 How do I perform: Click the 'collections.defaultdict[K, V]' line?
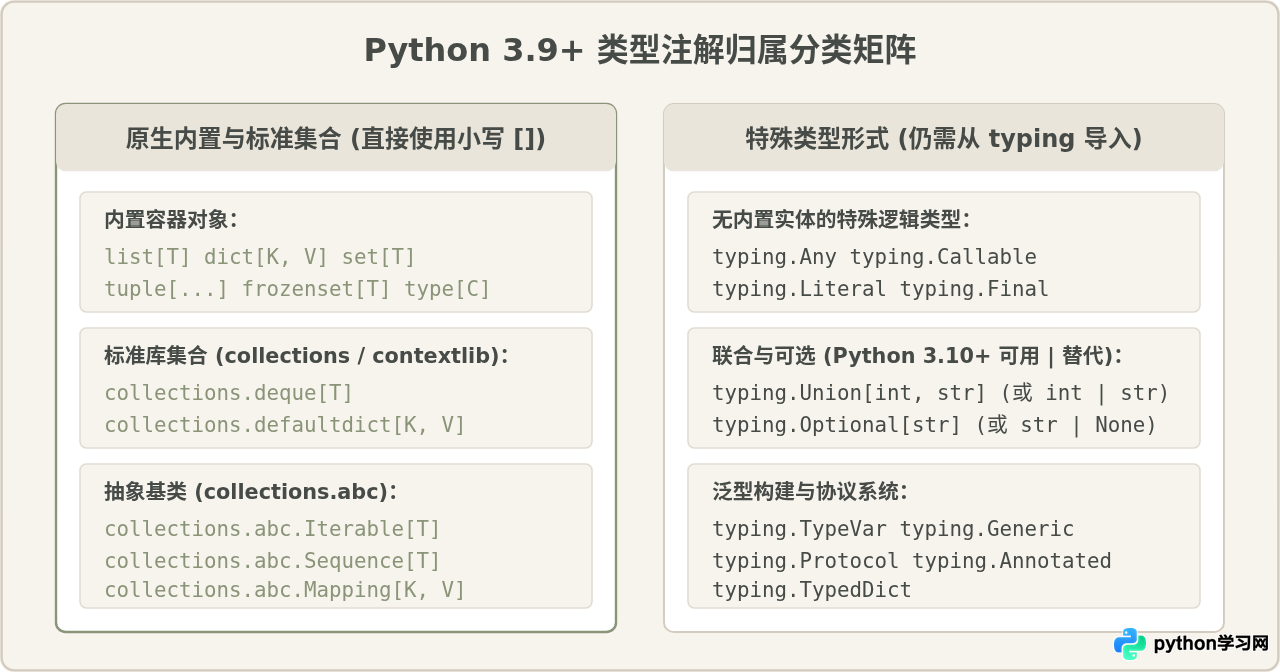(285, 425)
